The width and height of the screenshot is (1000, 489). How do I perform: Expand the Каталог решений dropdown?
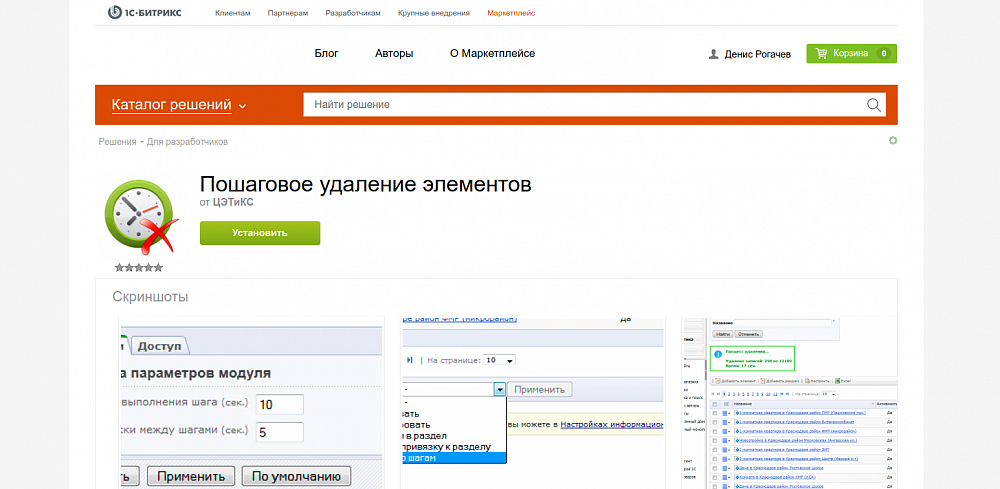(x=179, y=105)
